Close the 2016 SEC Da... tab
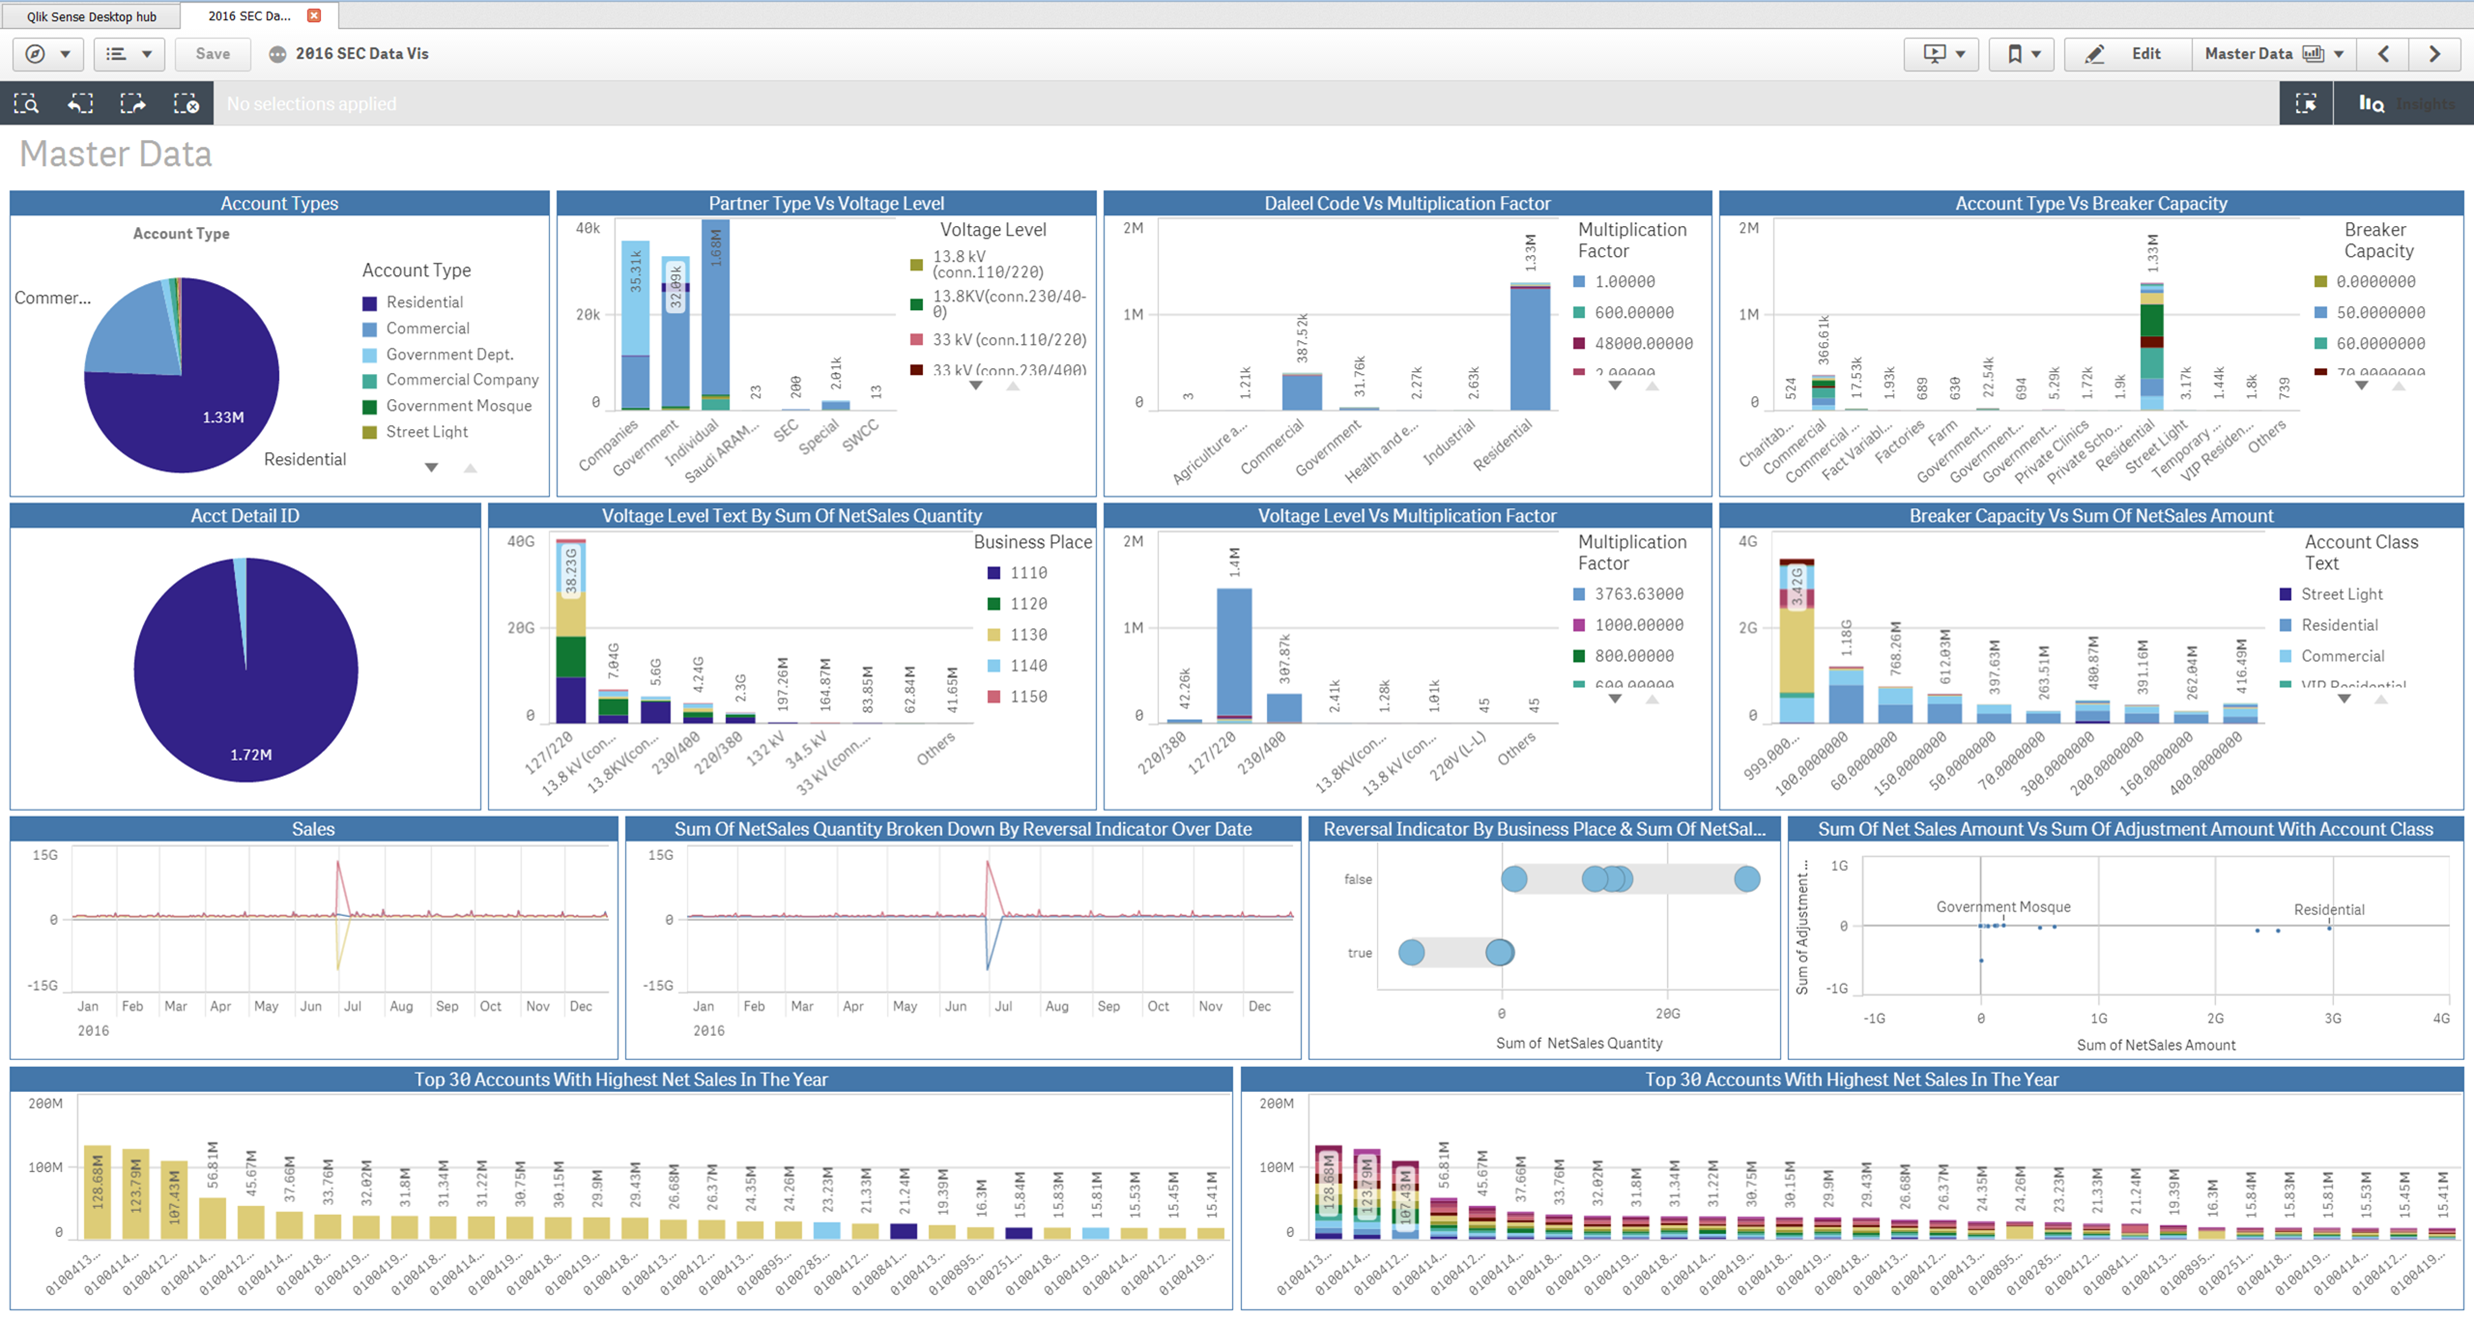Image resolution: width=2474 pixels, height=1318 pixels. click(x=314, y=15)
